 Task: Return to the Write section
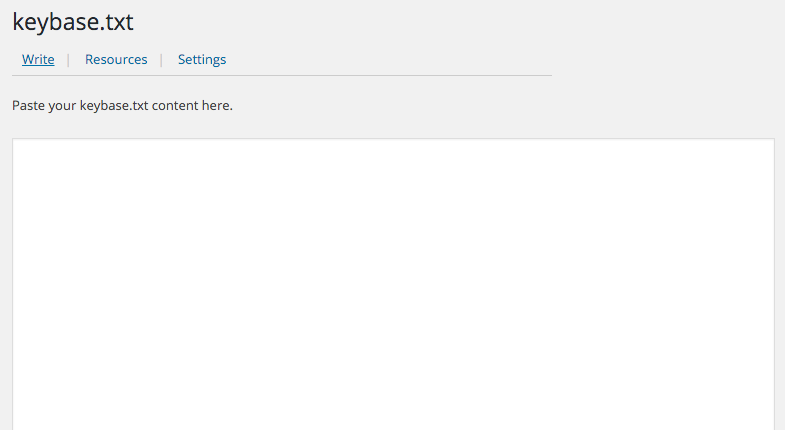click(x=38, y=60)
